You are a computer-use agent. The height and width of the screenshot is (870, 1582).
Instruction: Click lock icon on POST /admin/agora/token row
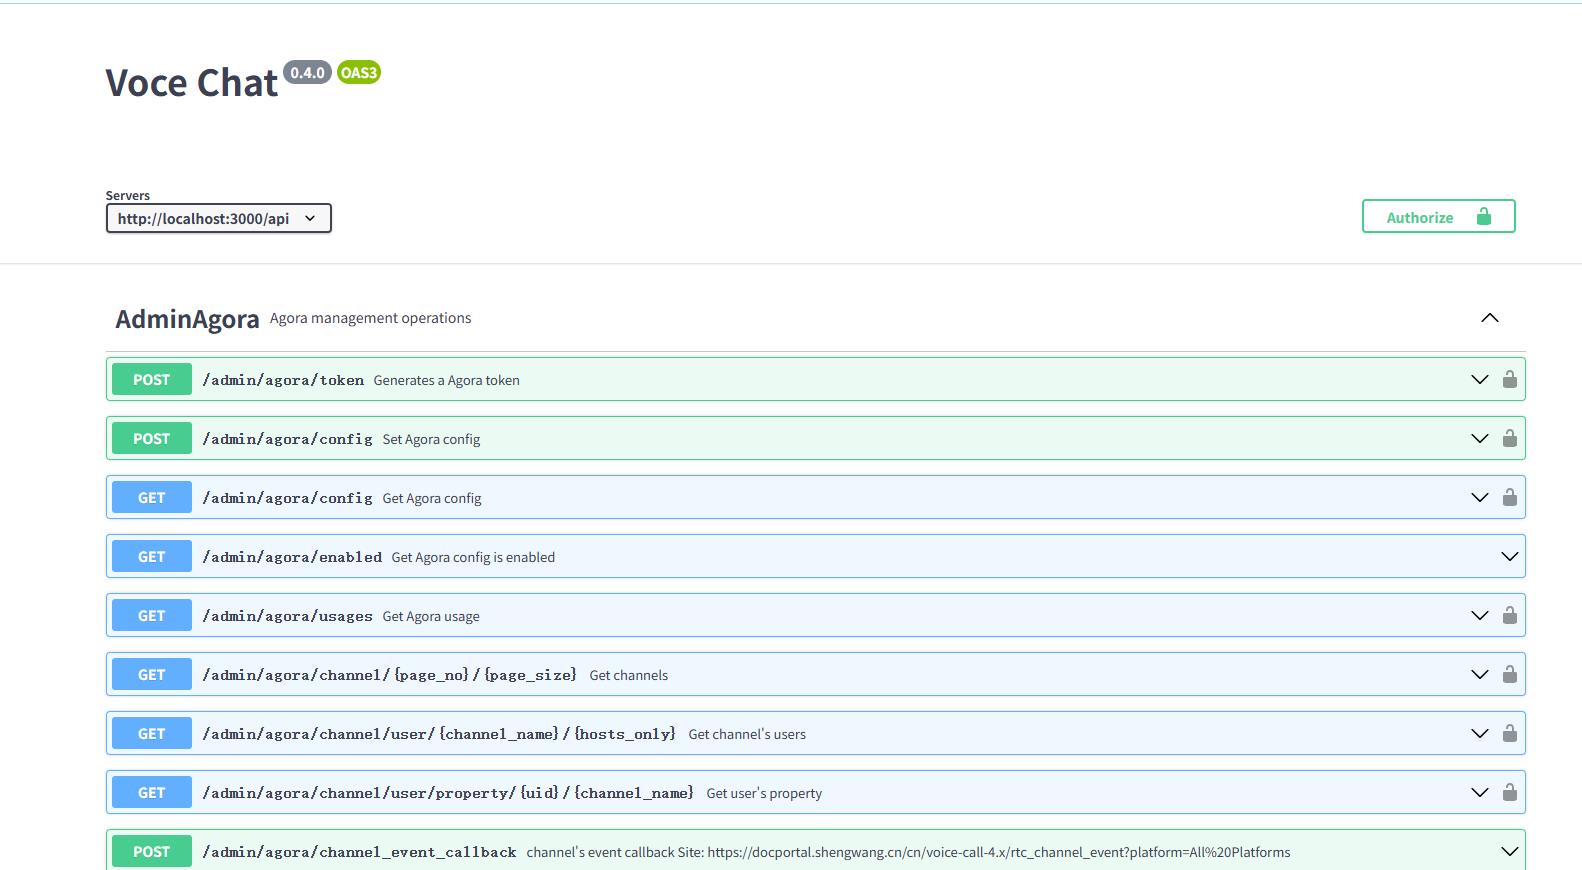(1510, 379)
